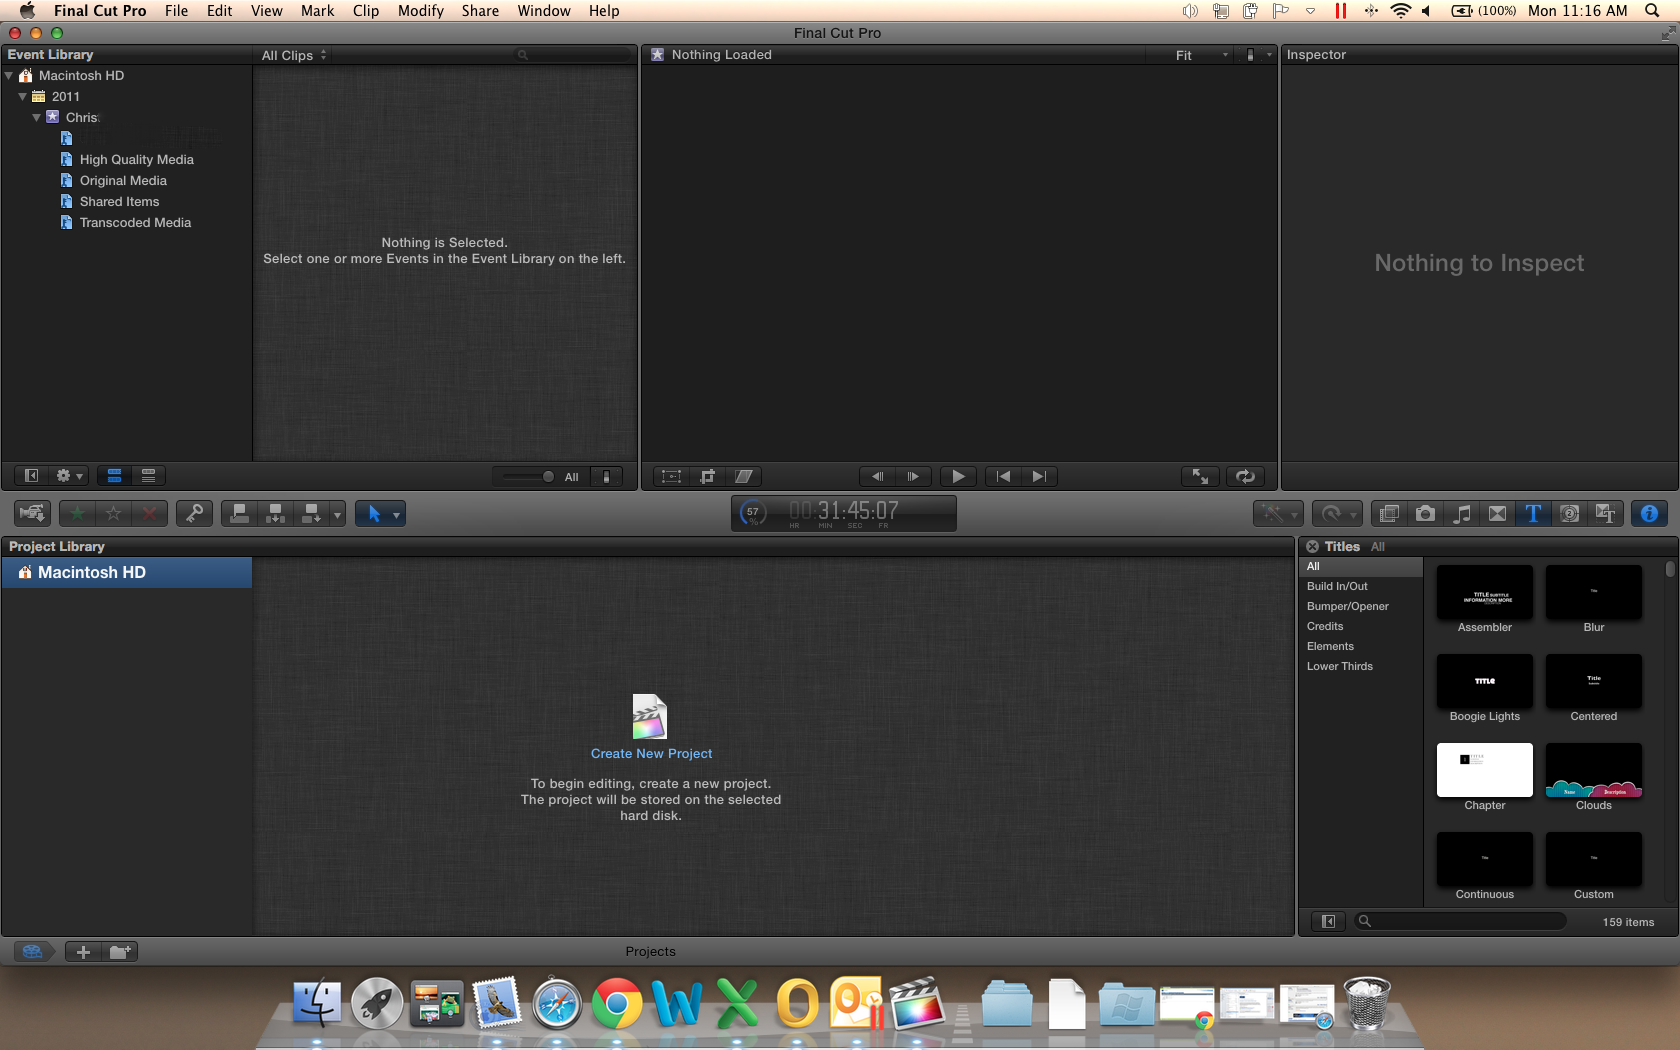Image resolution: width=1680 pixels, height=1050 pixels.
Task: Open the viewer Fit zoom dropdown
Action: [x=1201, y=55]
